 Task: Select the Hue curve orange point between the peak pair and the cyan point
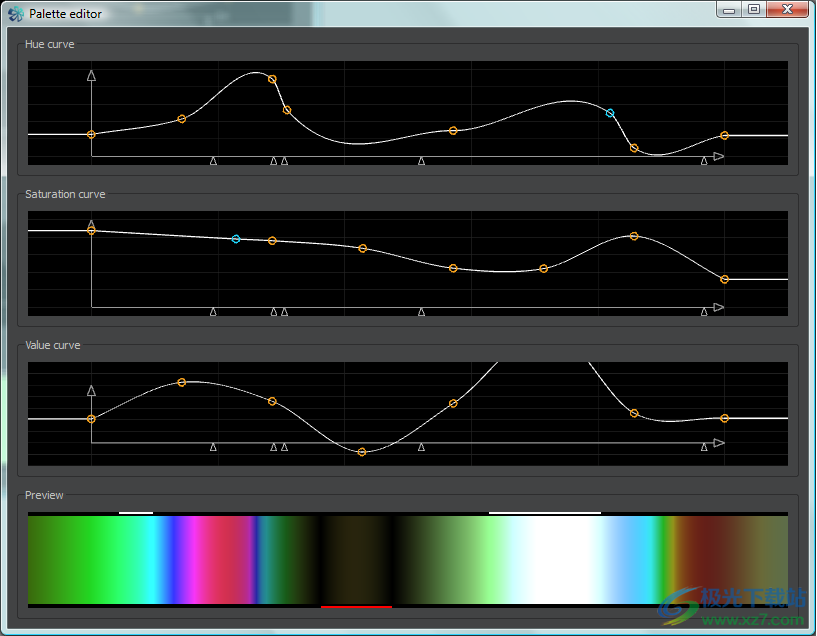pos(453,131)
